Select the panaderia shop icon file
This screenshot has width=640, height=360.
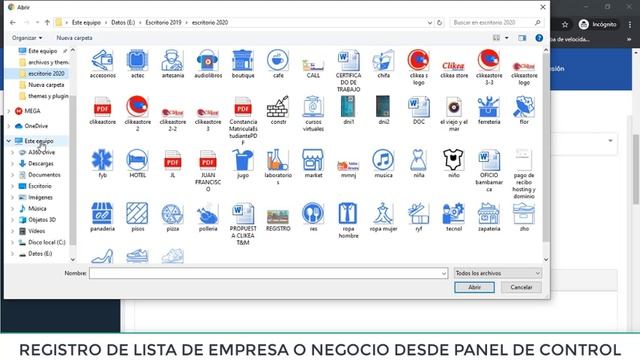click(102, 217)
